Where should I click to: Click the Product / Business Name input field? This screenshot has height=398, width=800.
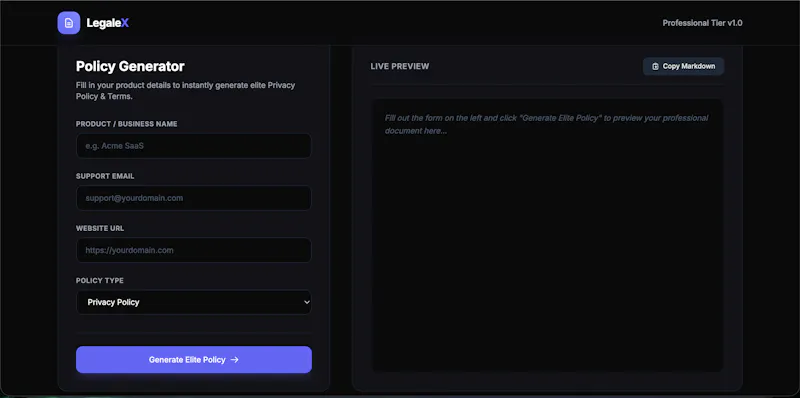pyautogui.click(x=194, y=146)
